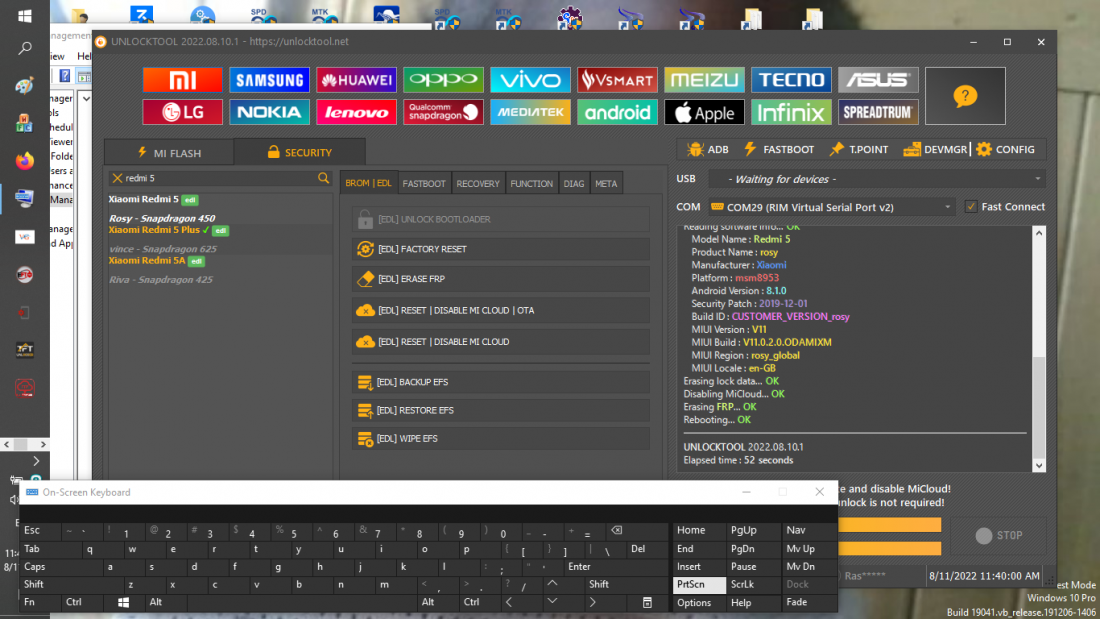Click the STOP button
The height and width of the screenshot is (619, 1100).
999,535
